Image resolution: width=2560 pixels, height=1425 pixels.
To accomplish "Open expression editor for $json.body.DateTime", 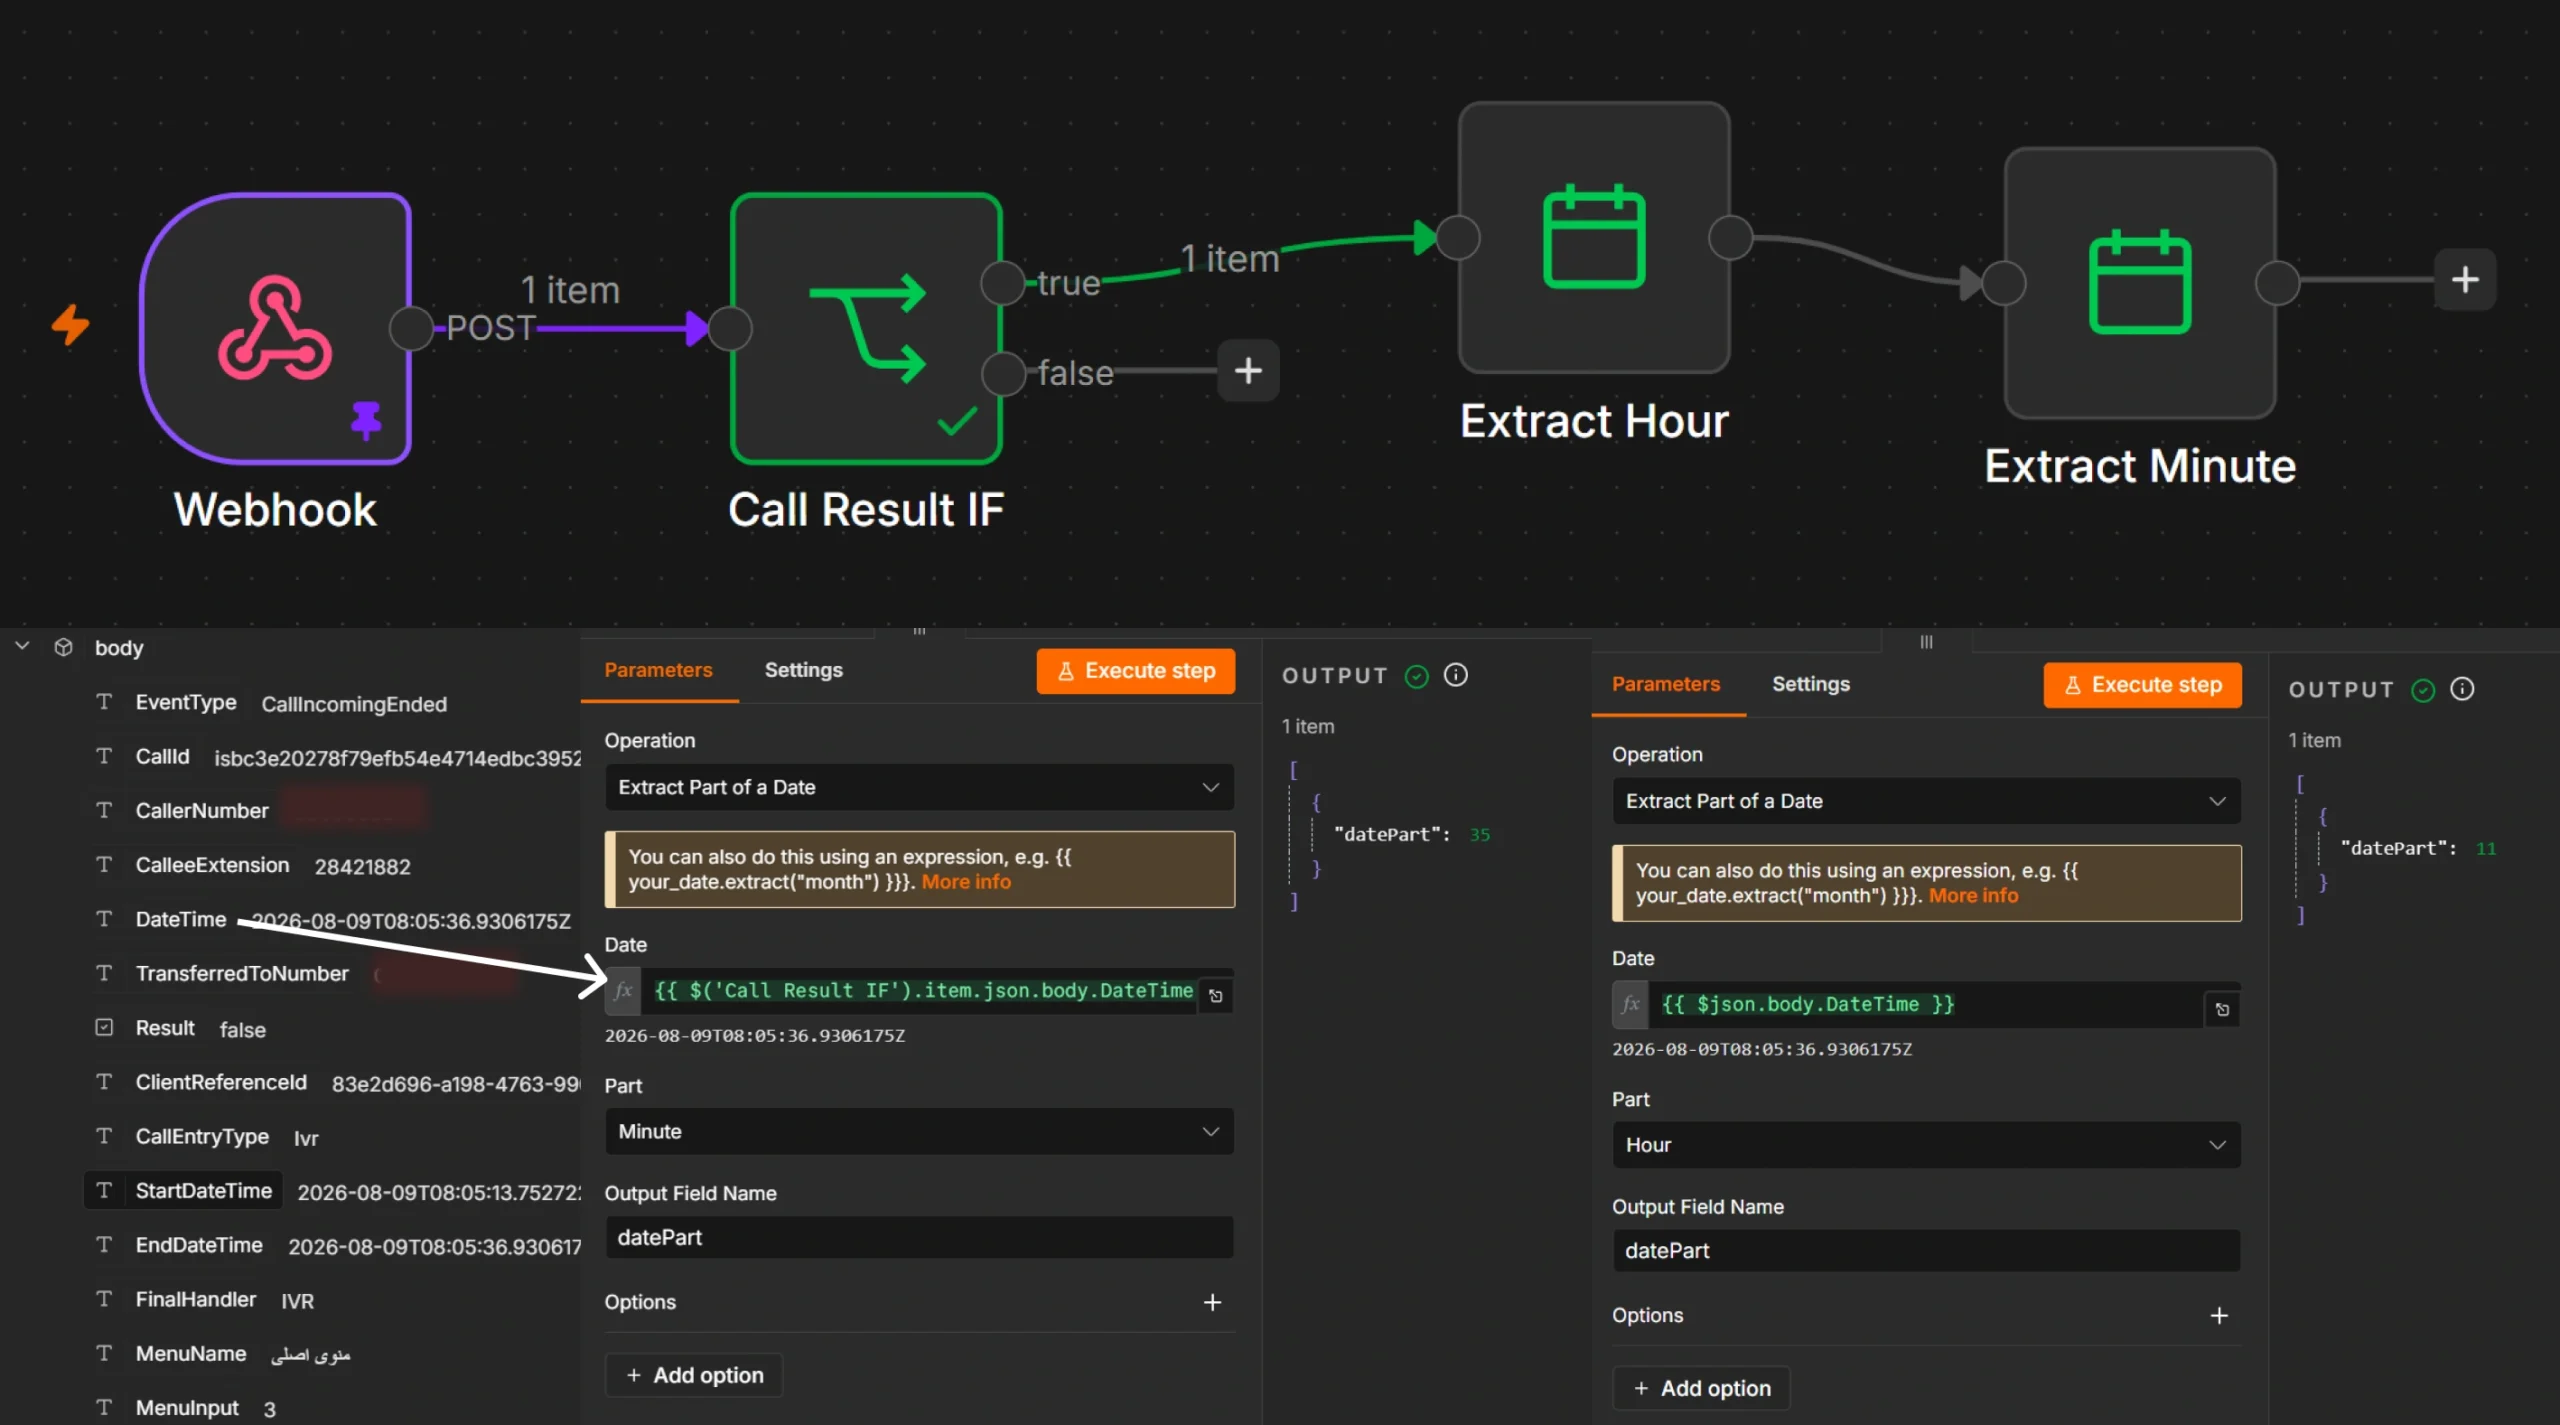I will coord(2222,1010).
